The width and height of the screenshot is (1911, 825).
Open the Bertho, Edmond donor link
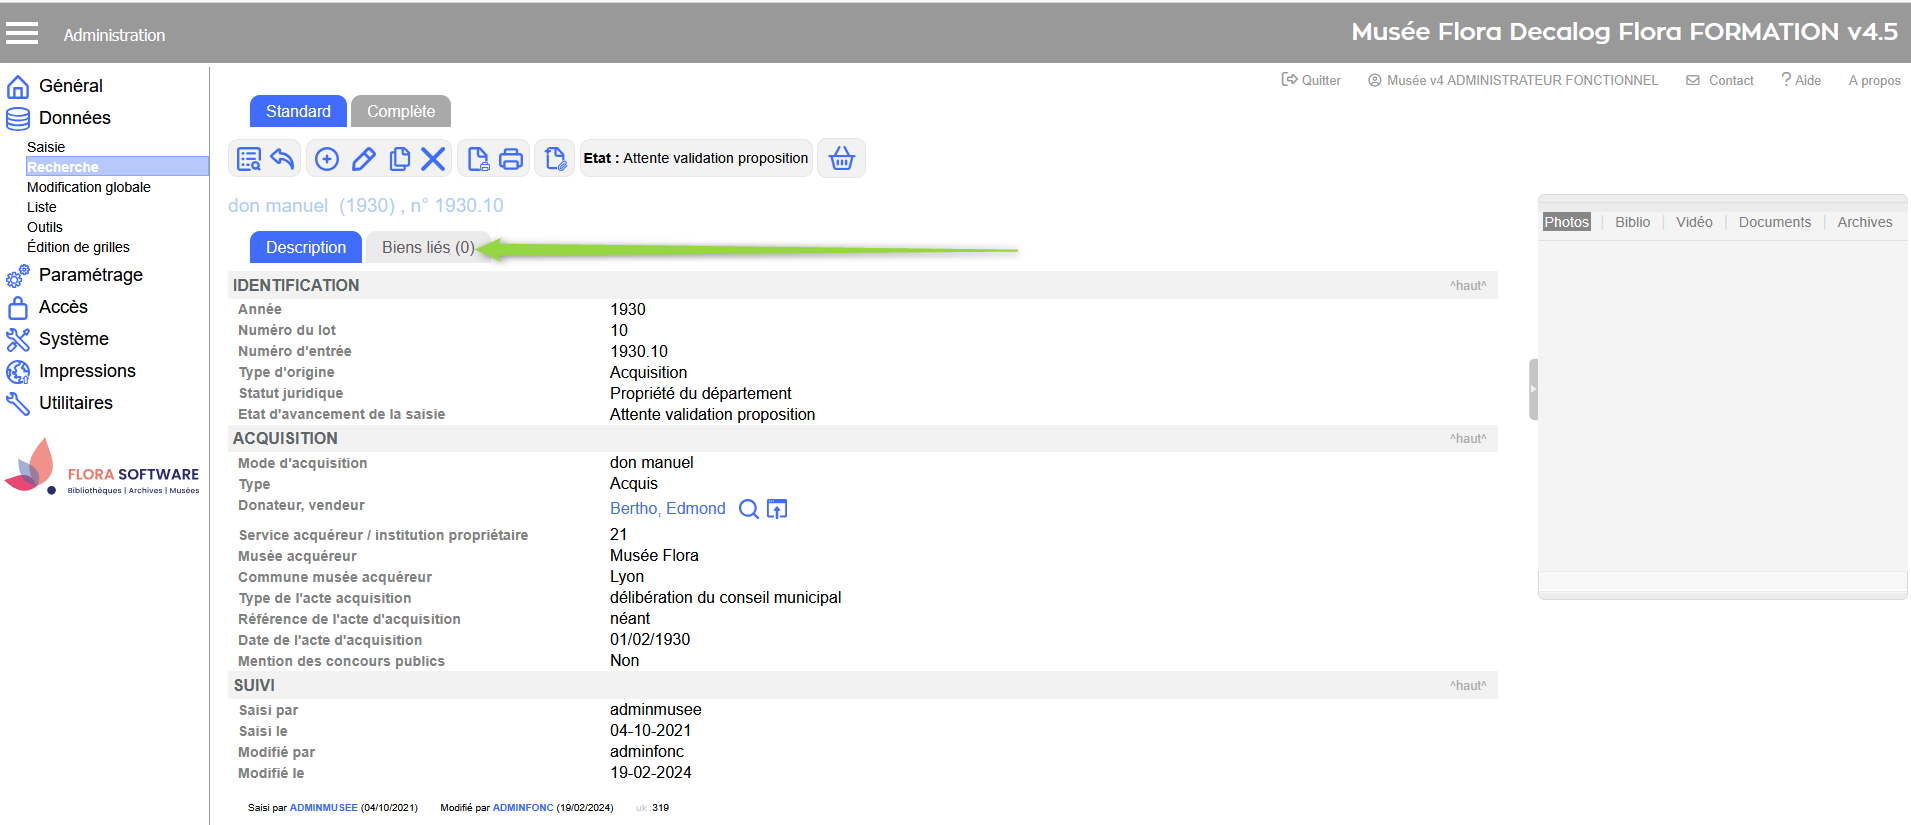667,509
